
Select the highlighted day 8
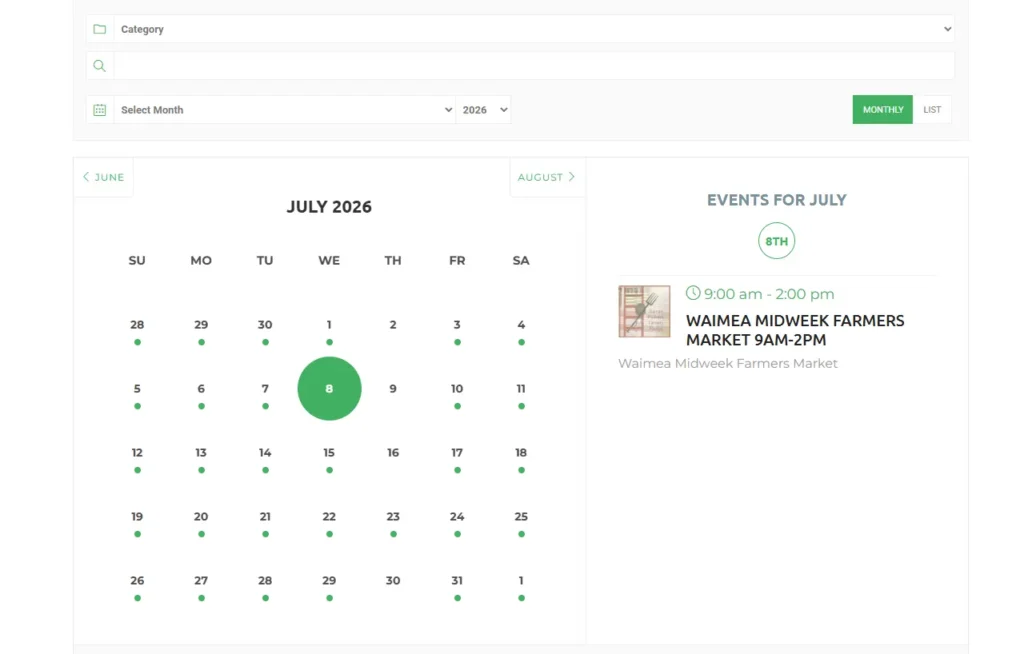coord(329,388)
